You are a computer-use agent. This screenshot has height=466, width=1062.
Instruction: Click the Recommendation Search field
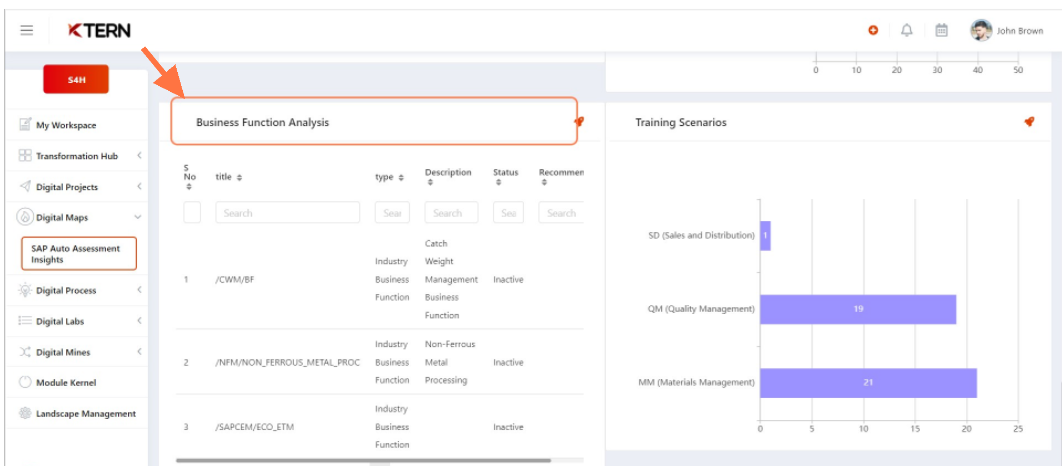tap(561, 213)
